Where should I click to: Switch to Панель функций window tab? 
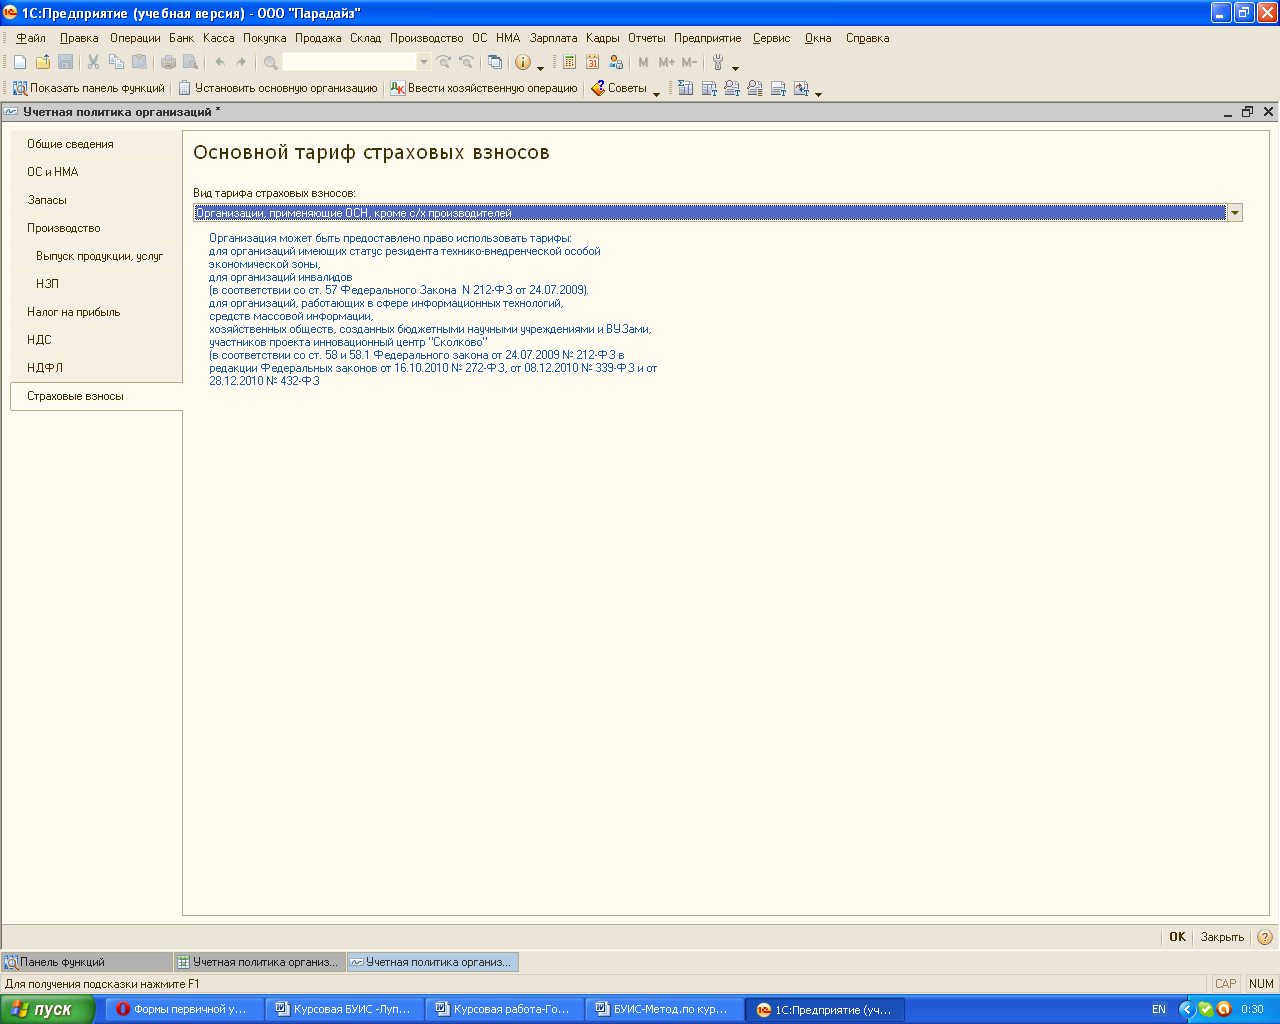coord(87,962)
